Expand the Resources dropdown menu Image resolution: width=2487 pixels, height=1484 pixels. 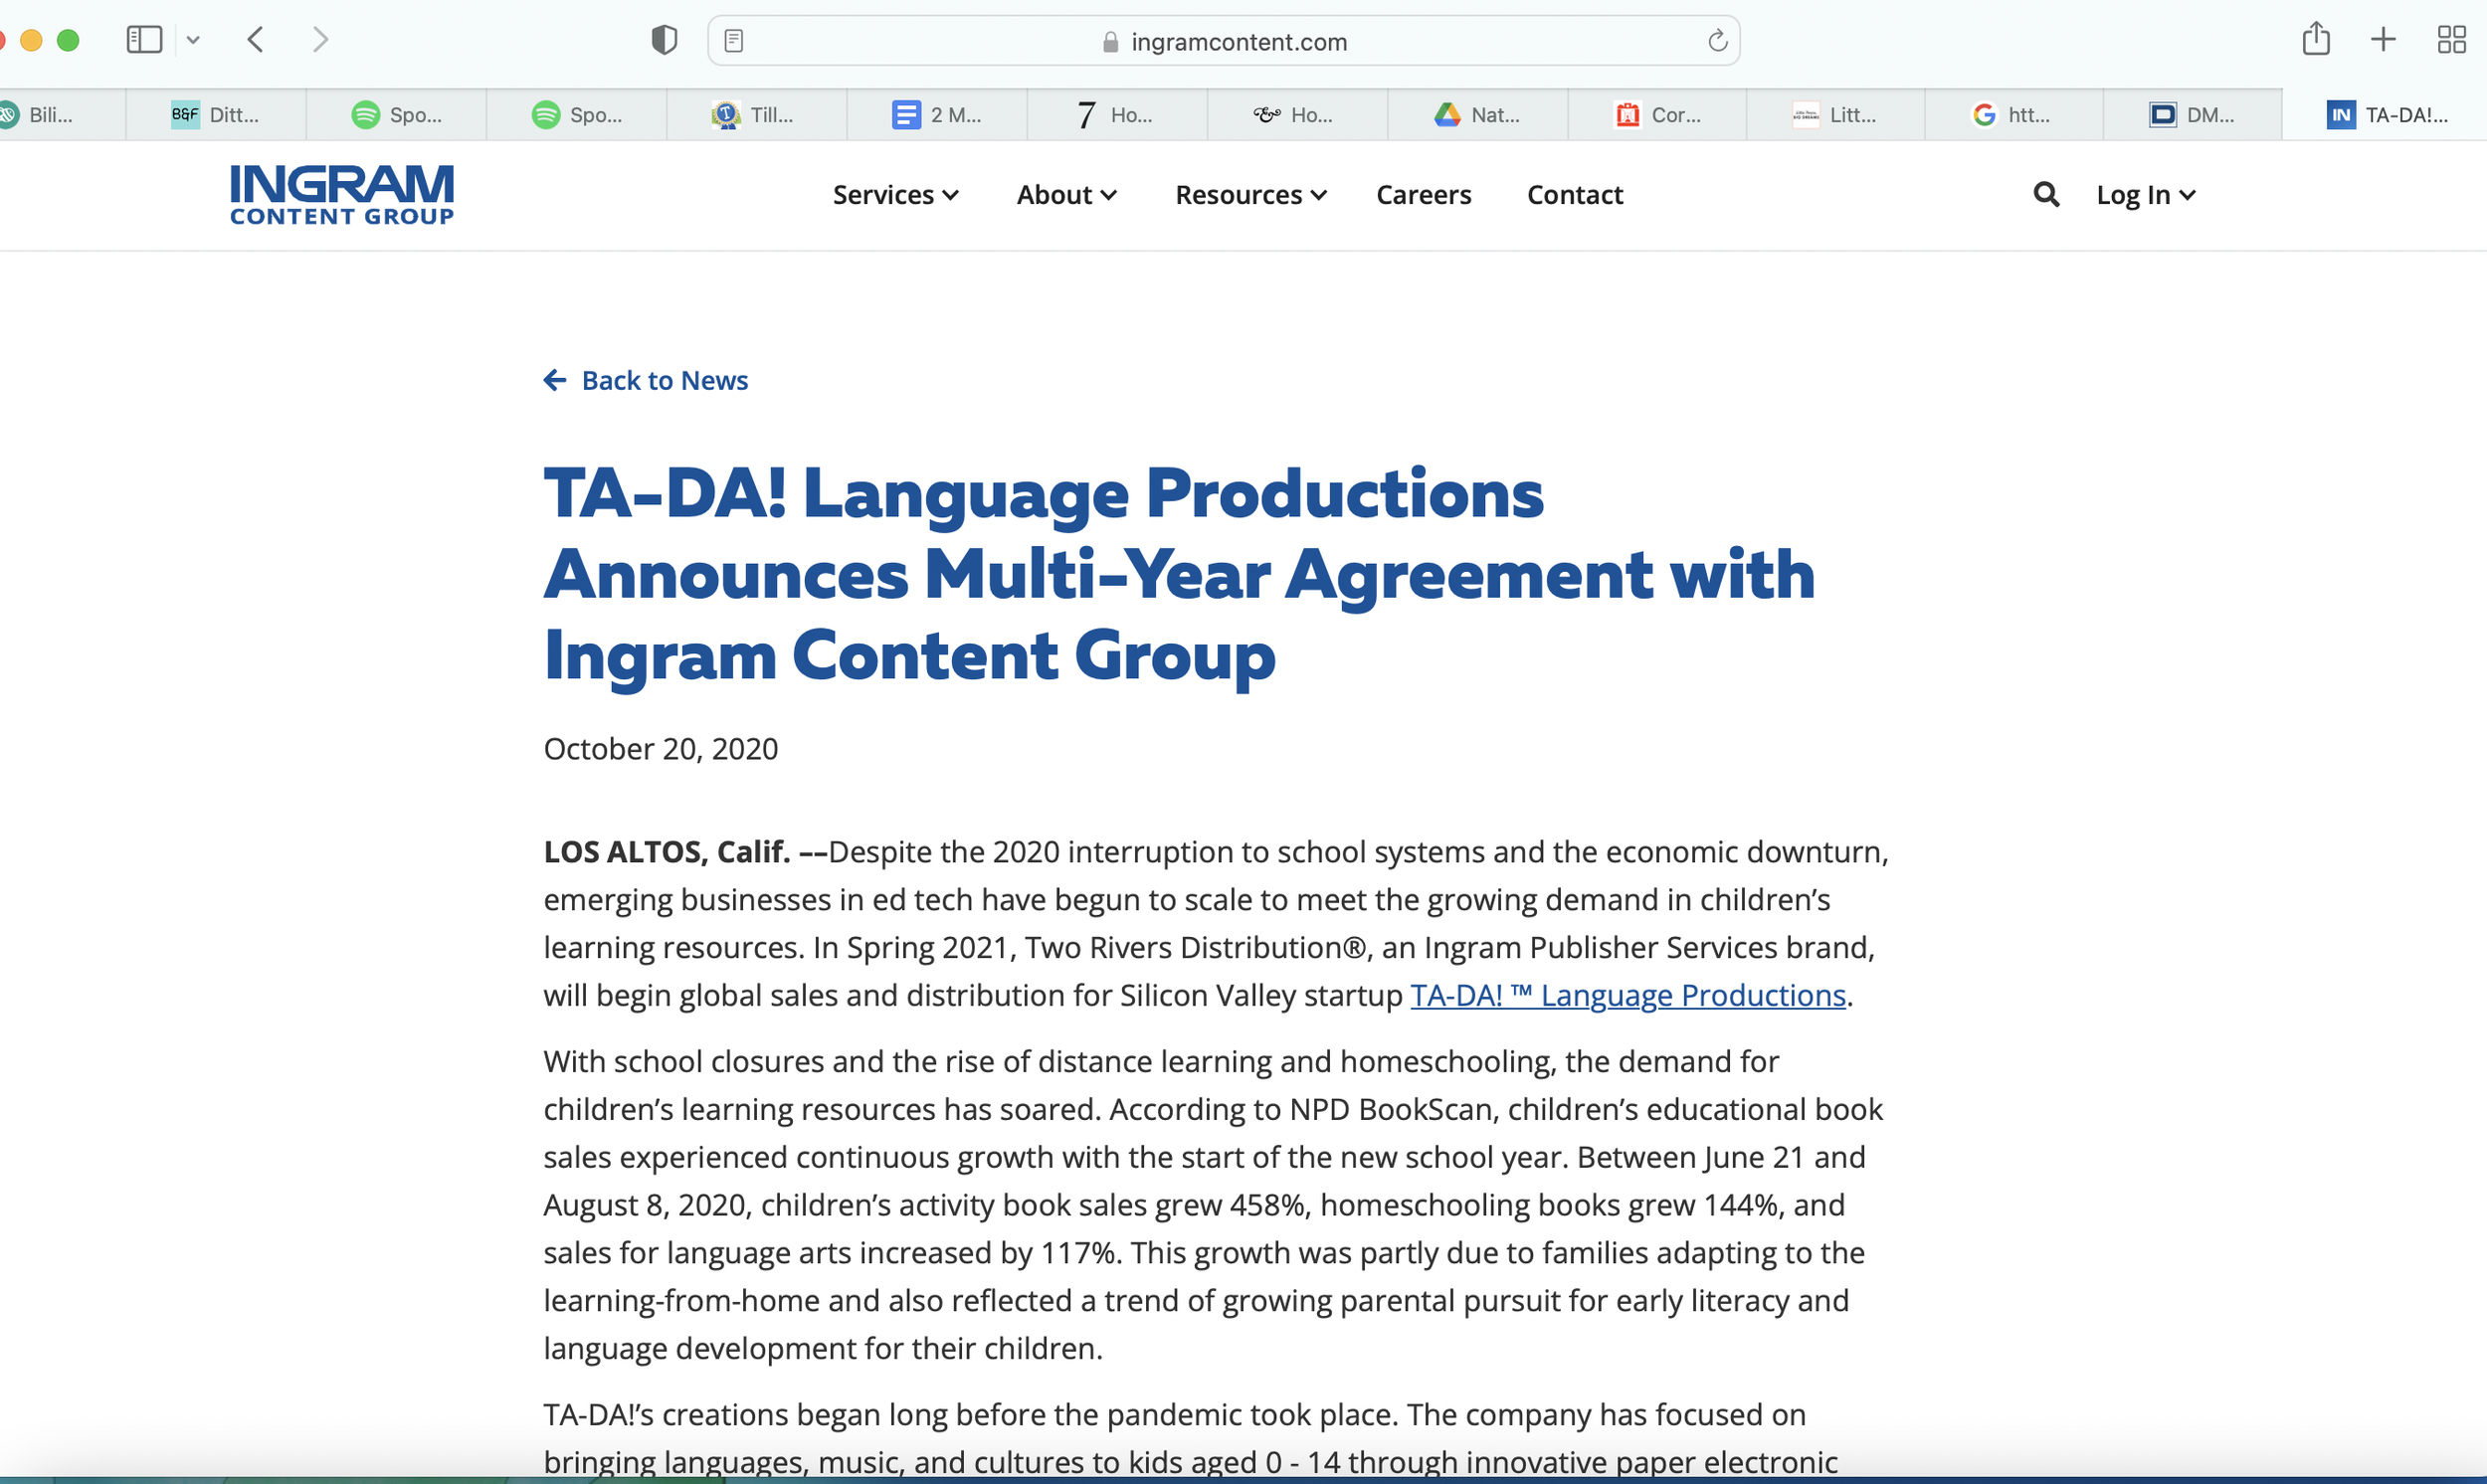pyautogui.click(x=1250, y=195)
